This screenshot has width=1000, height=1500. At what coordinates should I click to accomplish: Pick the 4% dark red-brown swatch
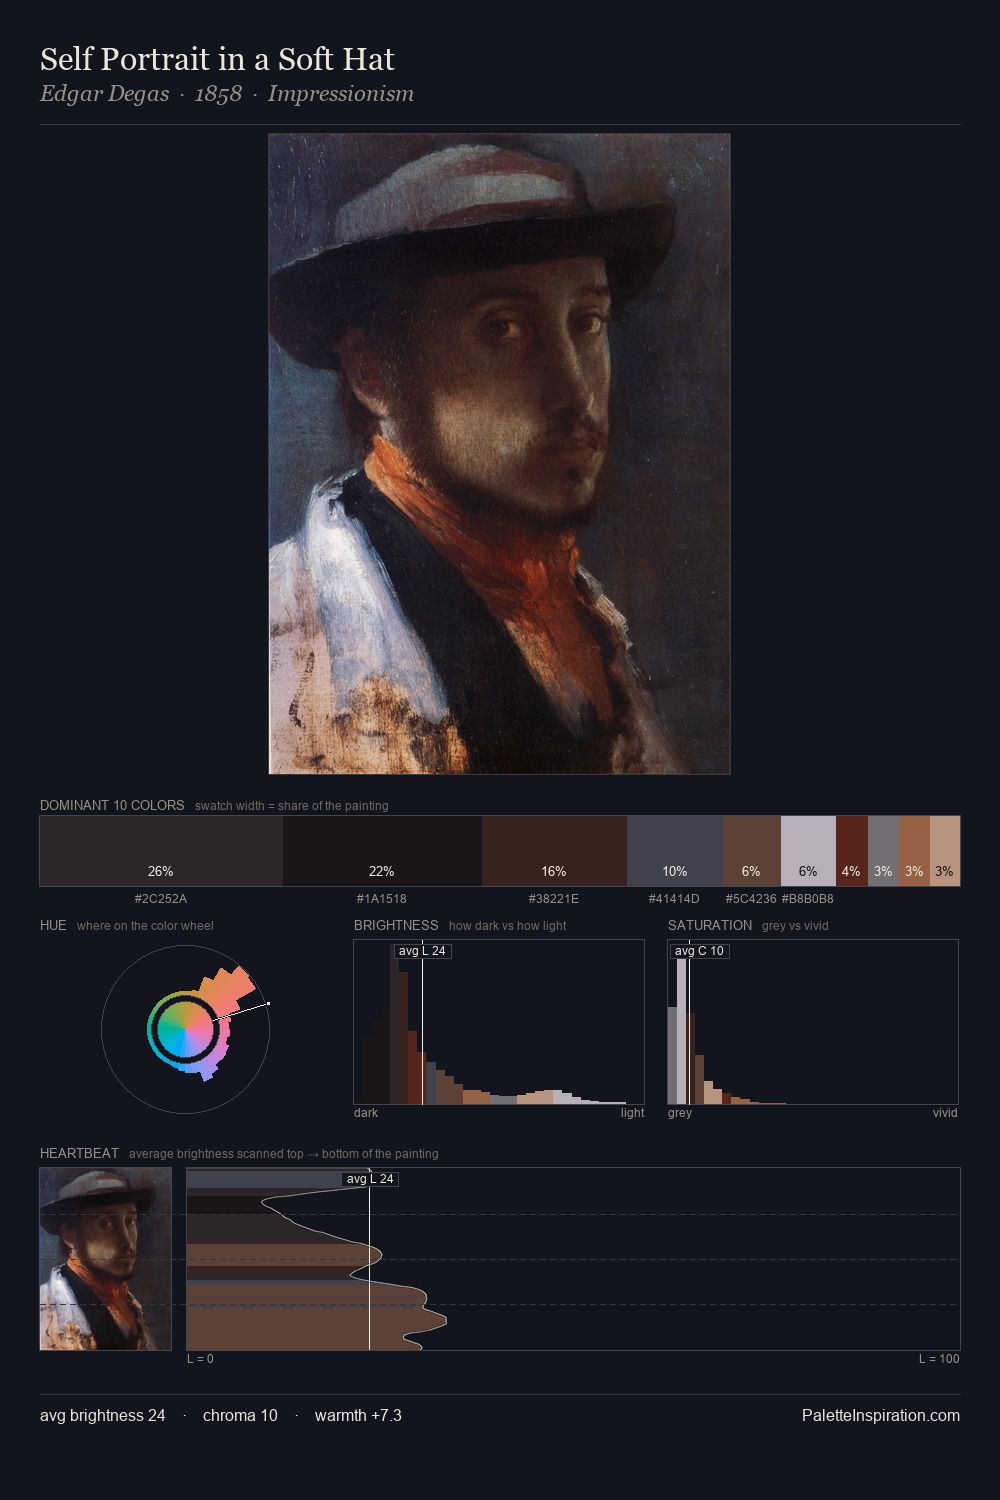click(x=851, y=851)
